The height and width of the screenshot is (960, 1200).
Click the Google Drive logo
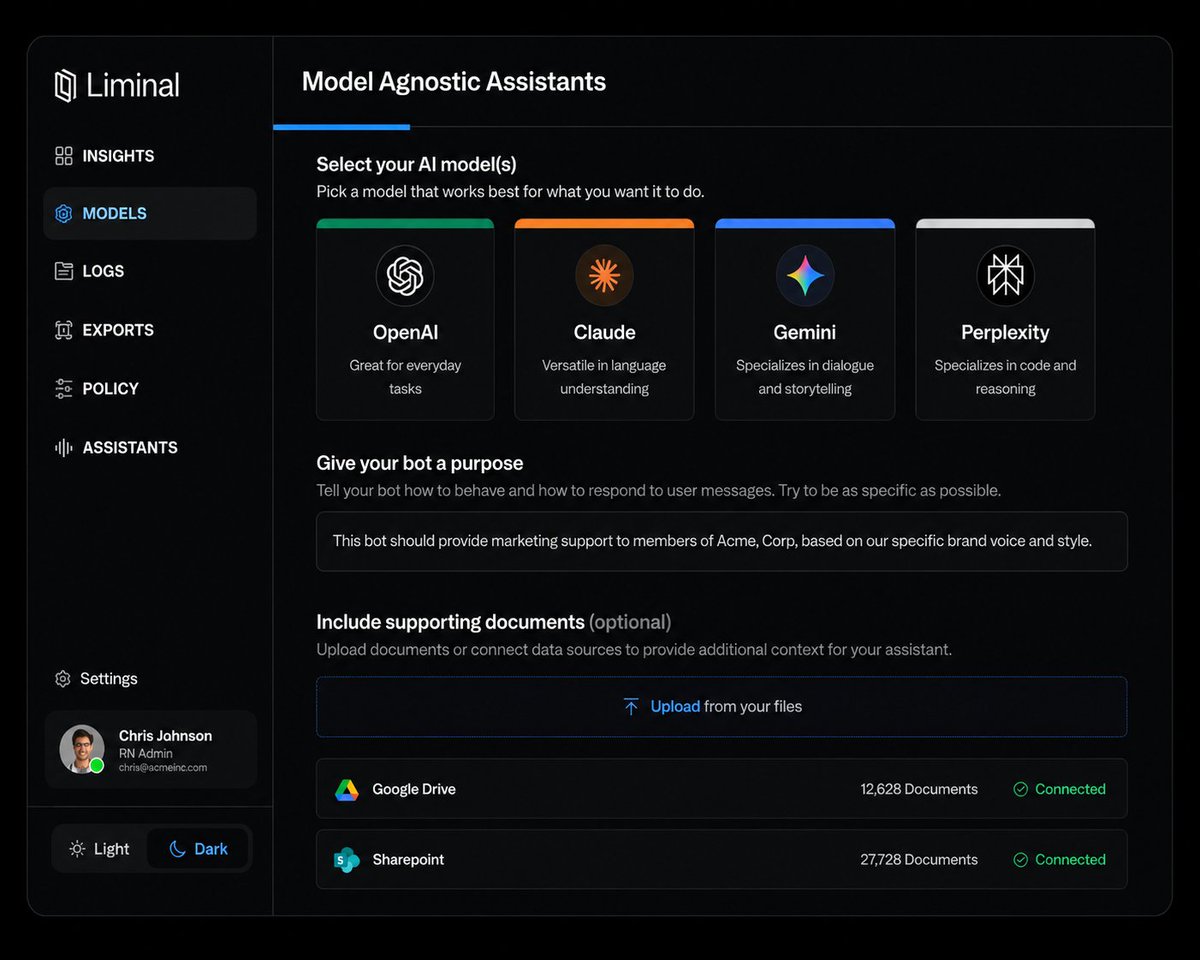coord(347,790)
